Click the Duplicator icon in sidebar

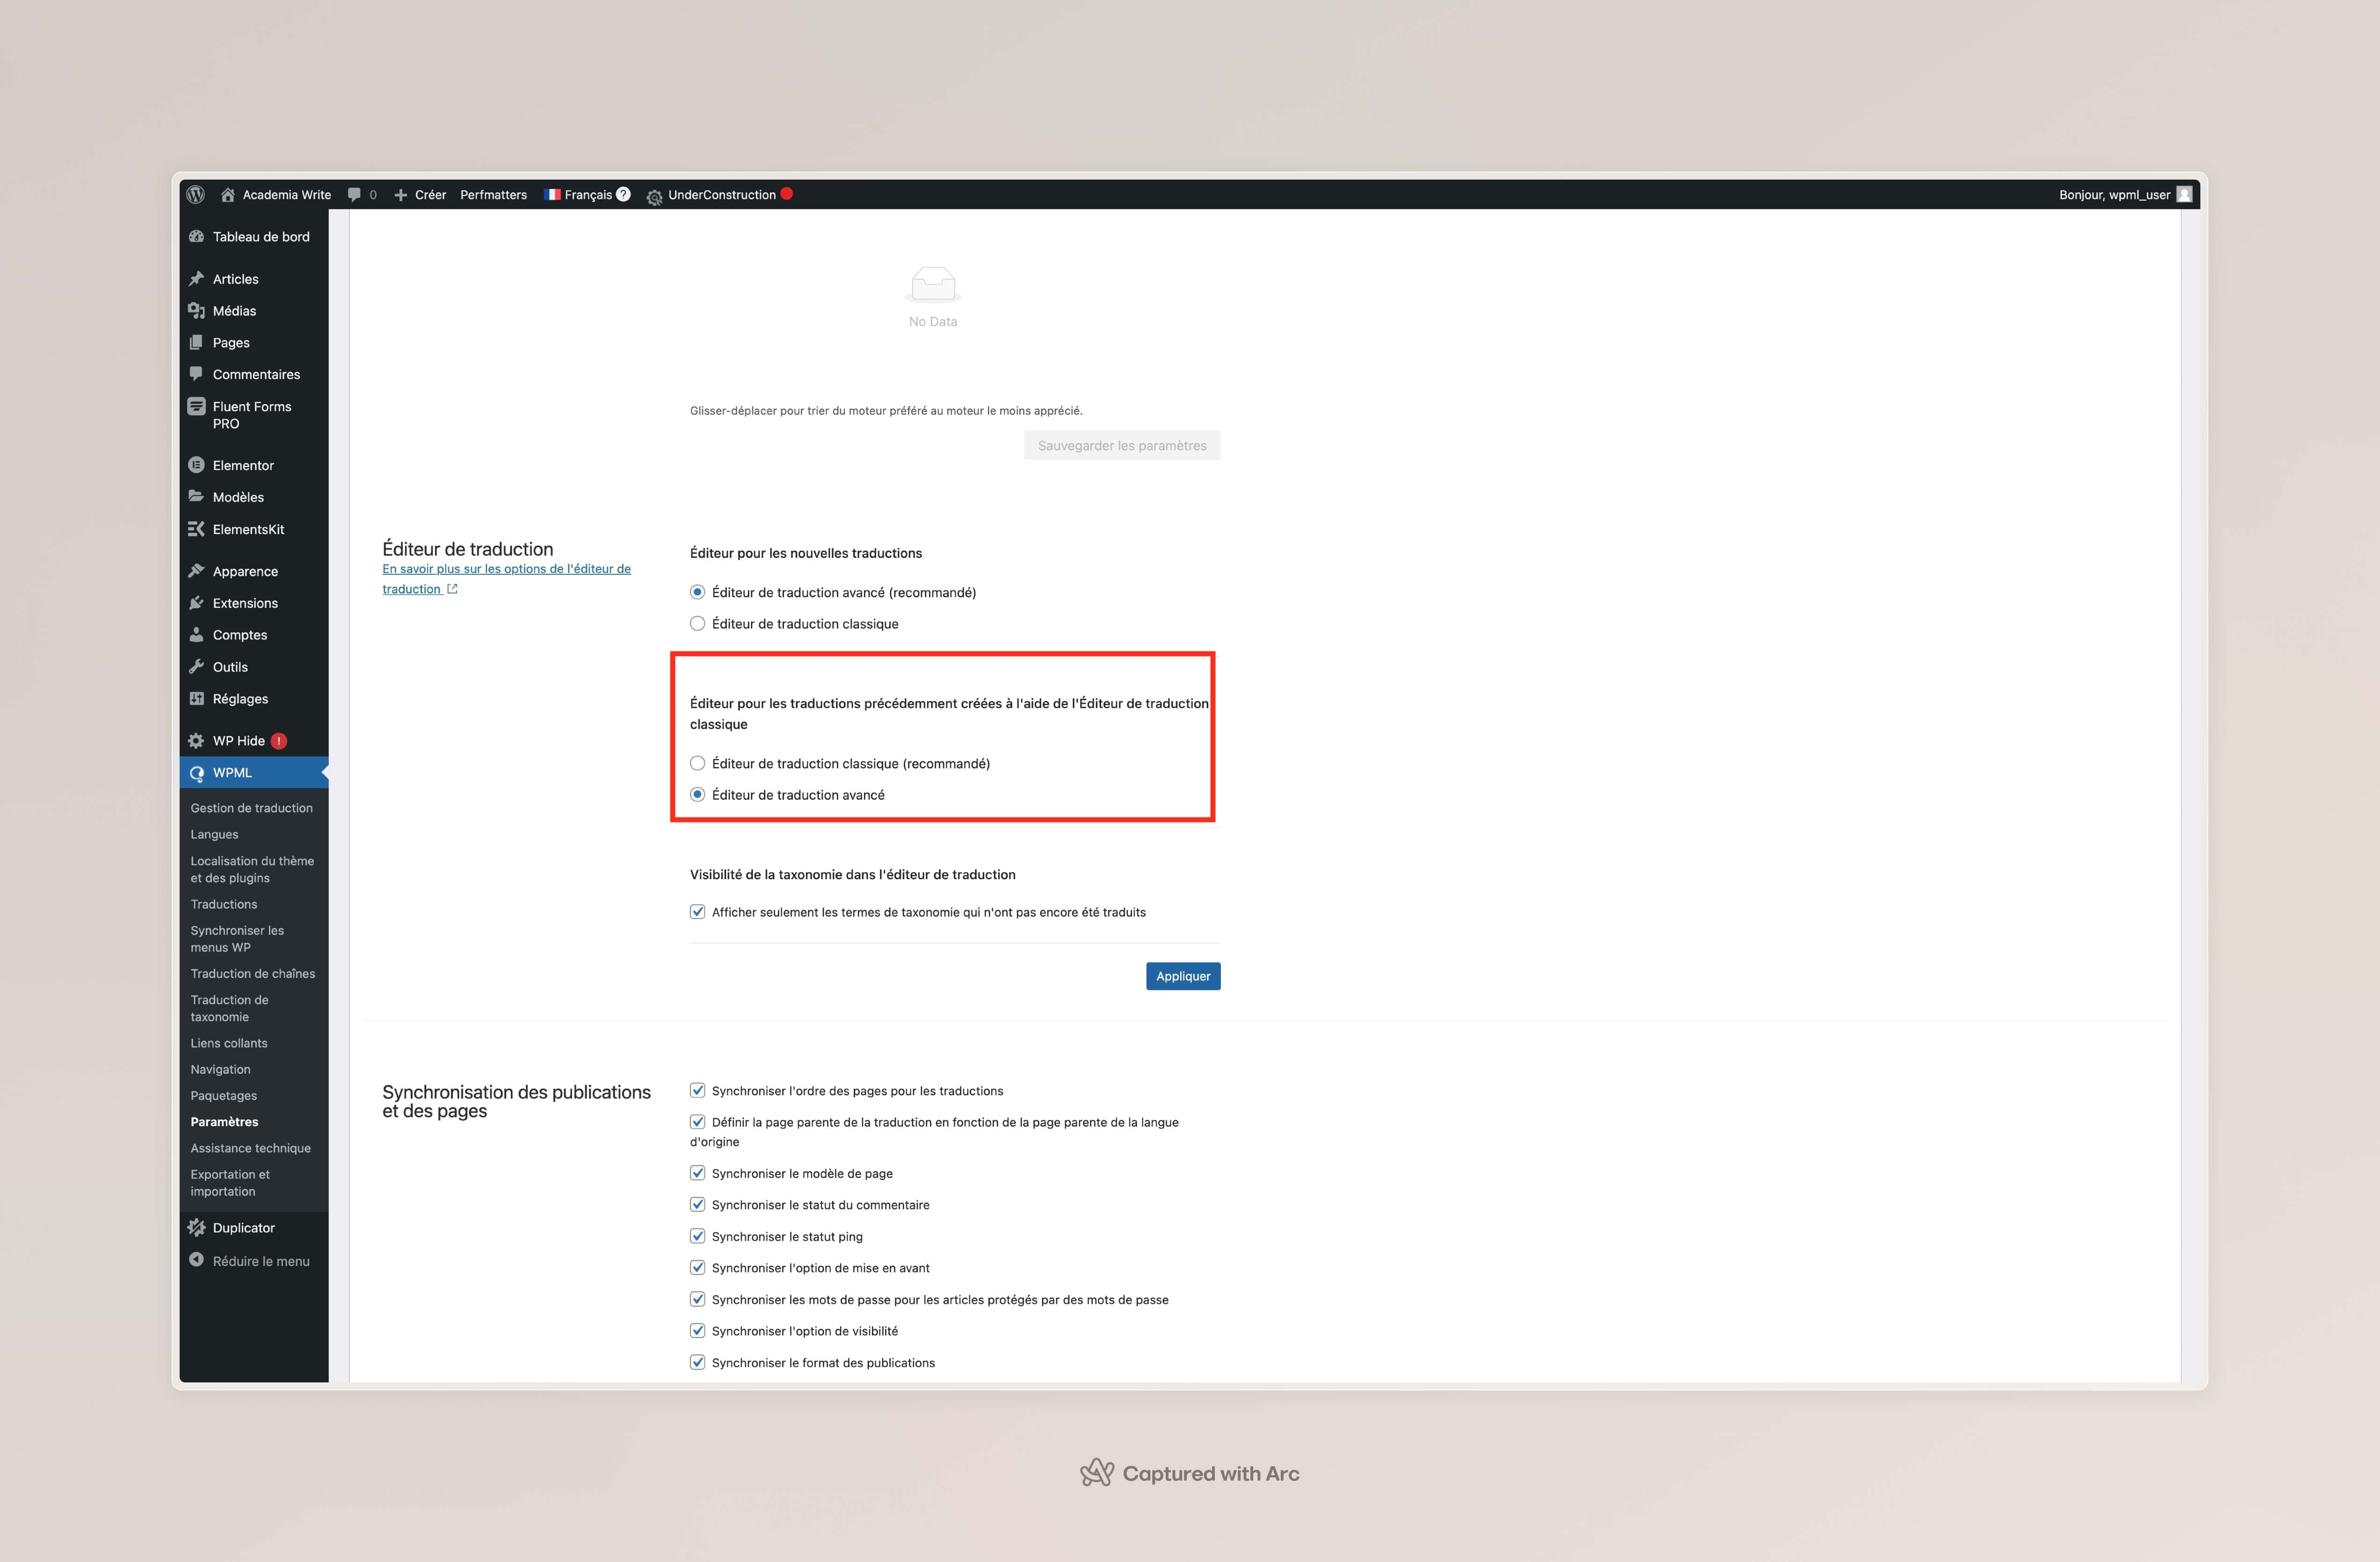coord(197,1227)
